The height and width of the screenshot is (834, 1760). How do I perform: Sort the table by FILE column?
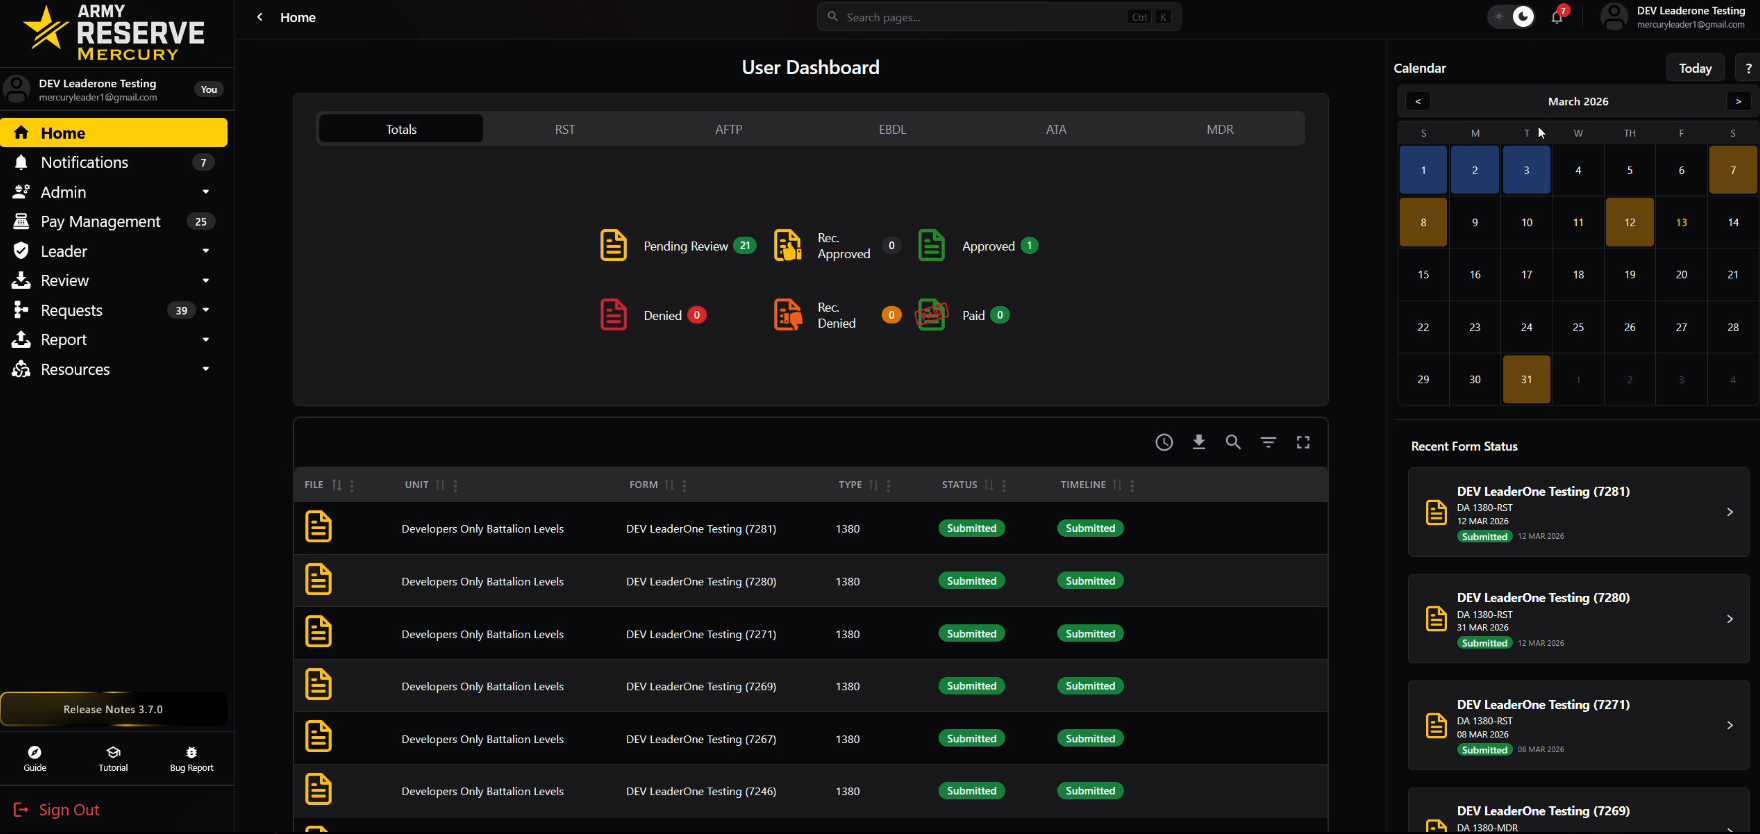(x=337, y=485)
